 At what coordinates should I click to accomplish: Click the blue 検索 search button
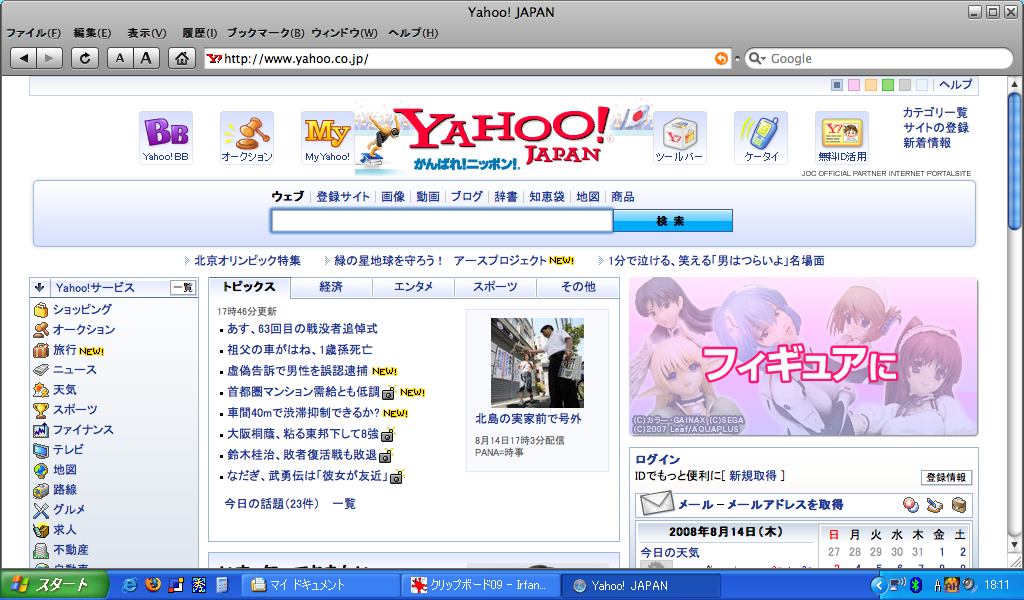[x=673, y=221]
